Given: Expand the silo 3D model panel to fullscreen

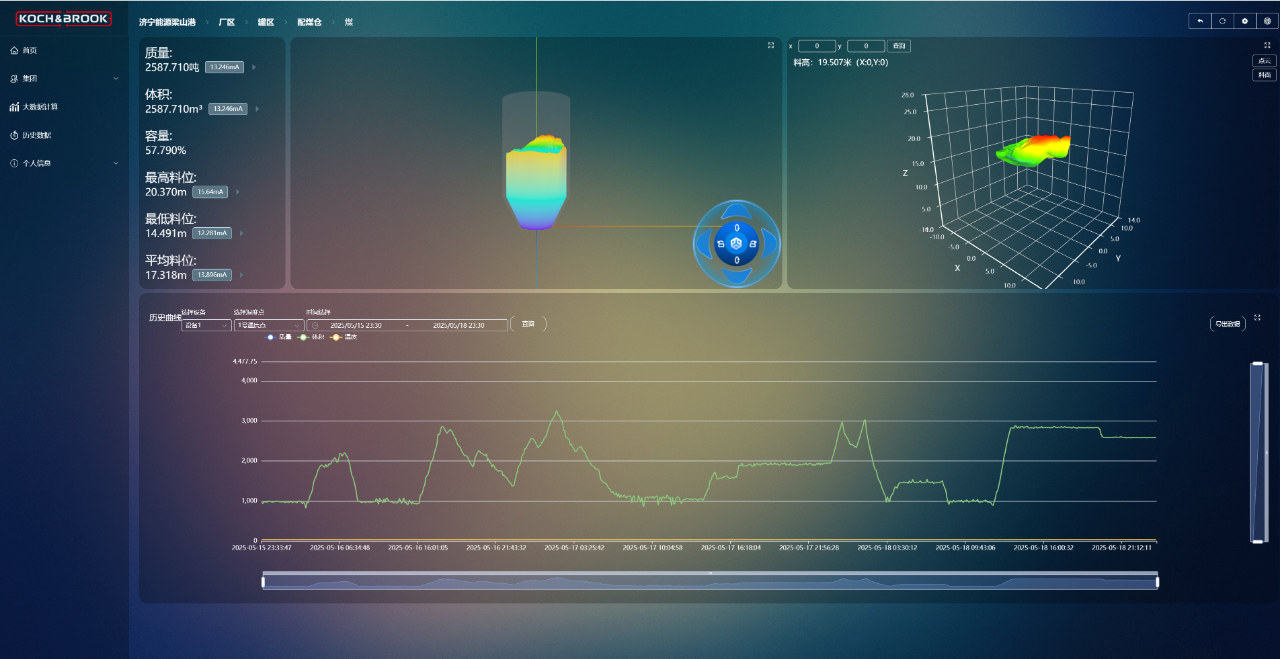Looking at the screenshot, I should coord(770,45).
